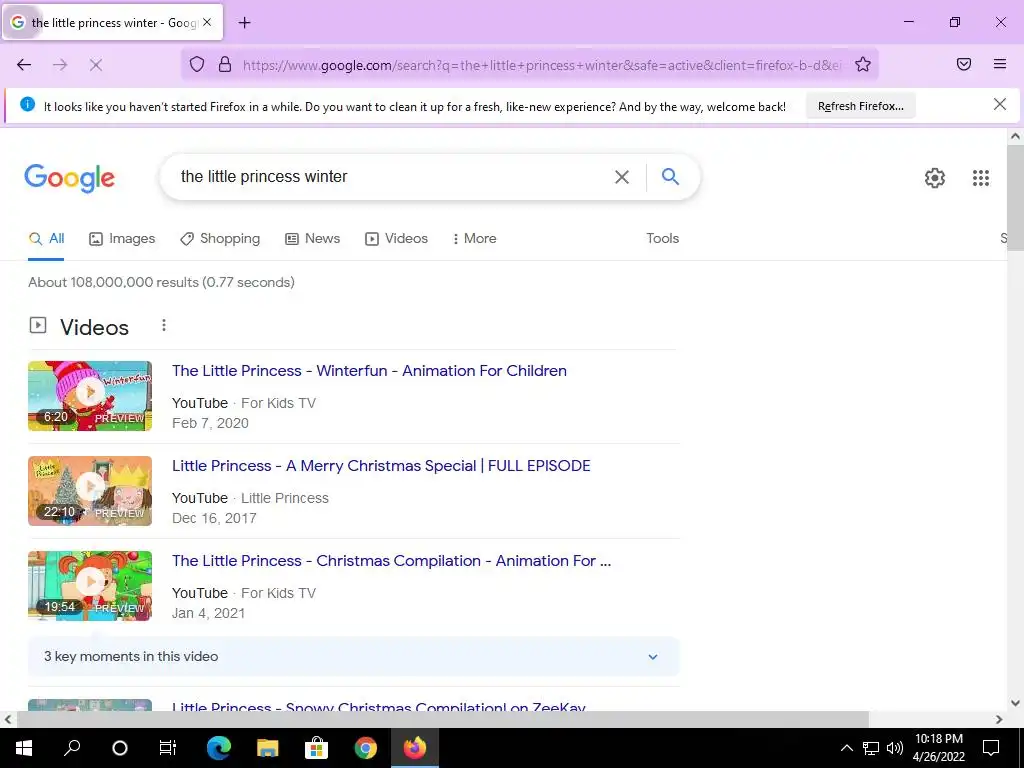Image resolution: width=1024 pixels, height=768 pixels.
Task: Stop loading the page
Action: coord(96,64)
